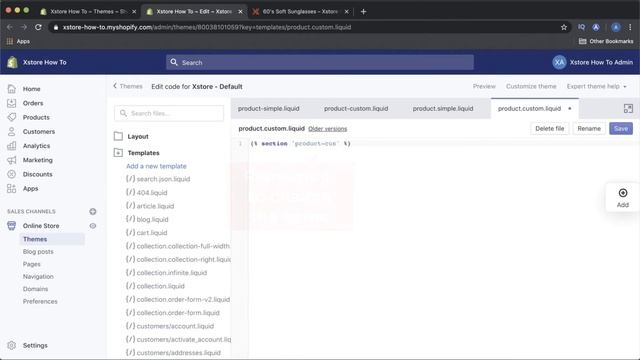Viewport: 640px width, 360px height.
Task: Open Navigation in sidebar
Action: tap(38, 276)
